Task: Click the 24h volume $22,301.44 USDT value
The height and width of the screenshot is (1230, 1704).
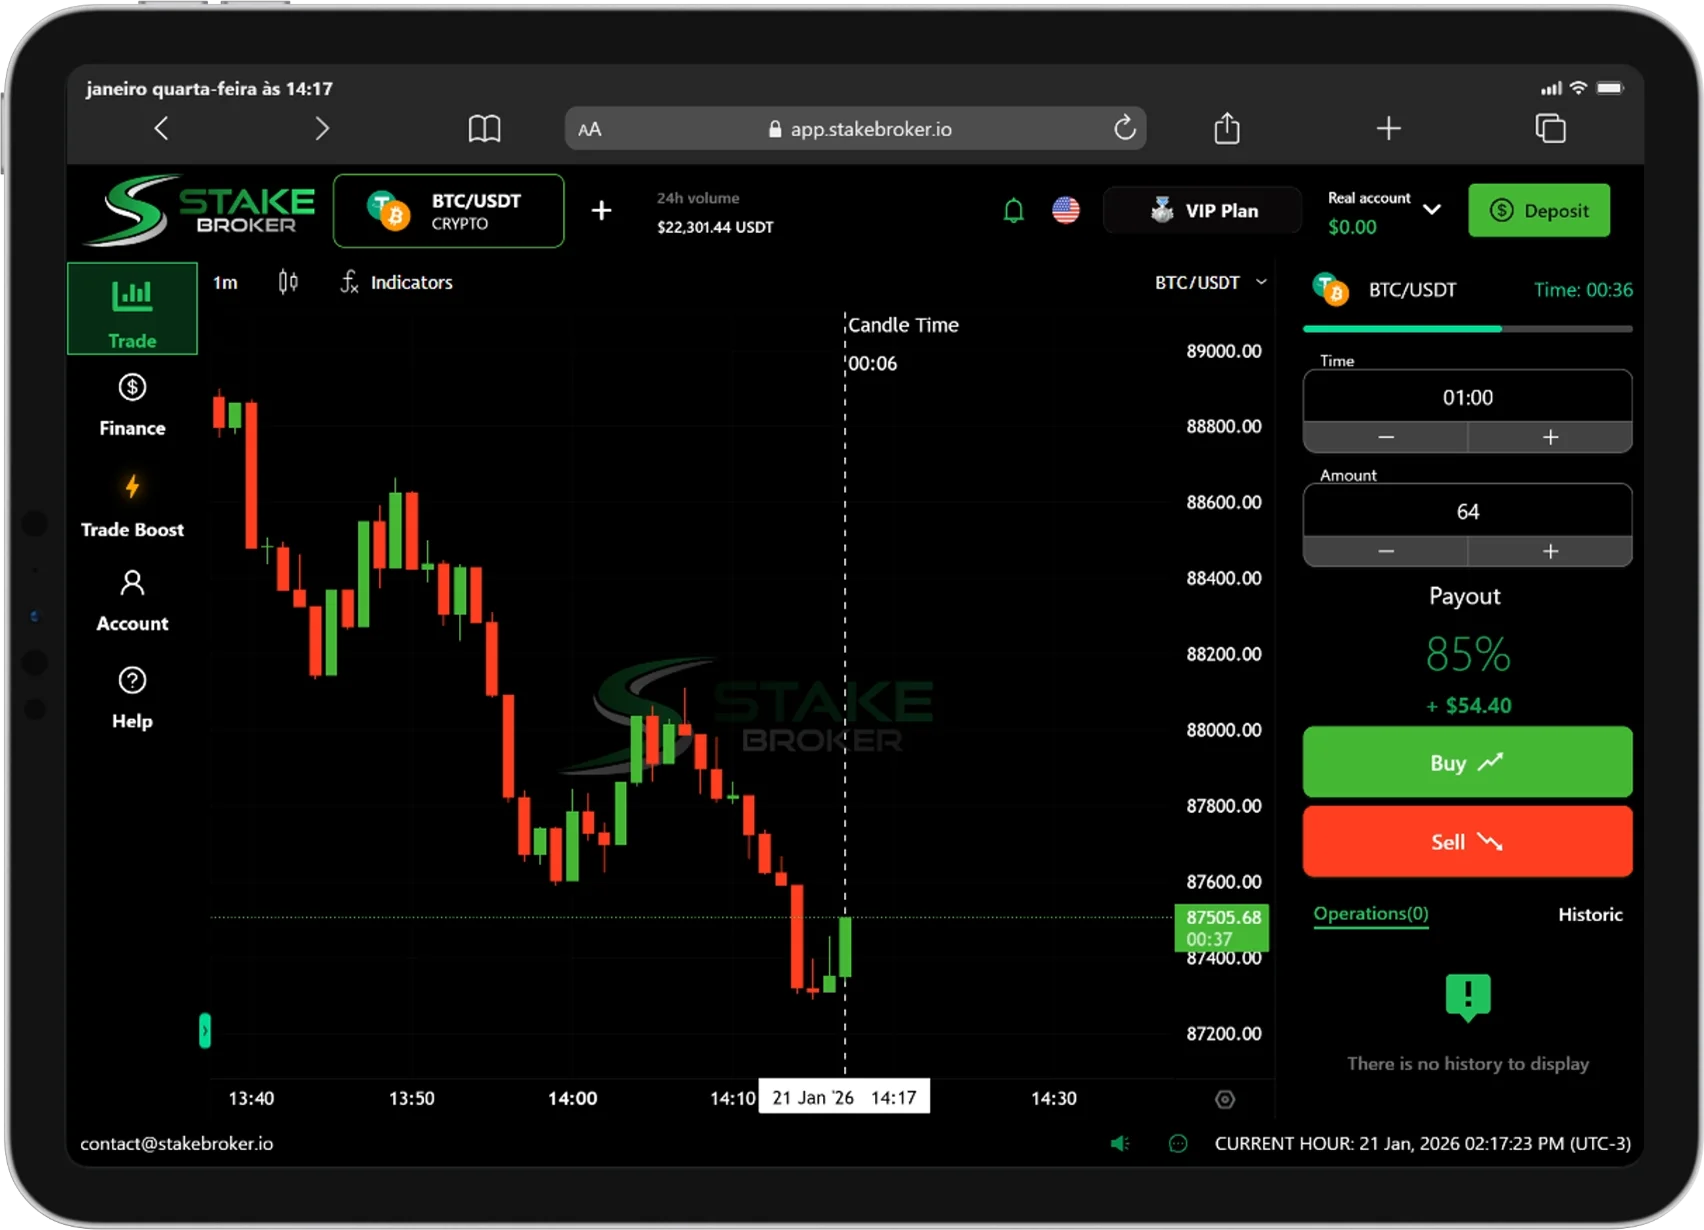Action: pos(715,227)
